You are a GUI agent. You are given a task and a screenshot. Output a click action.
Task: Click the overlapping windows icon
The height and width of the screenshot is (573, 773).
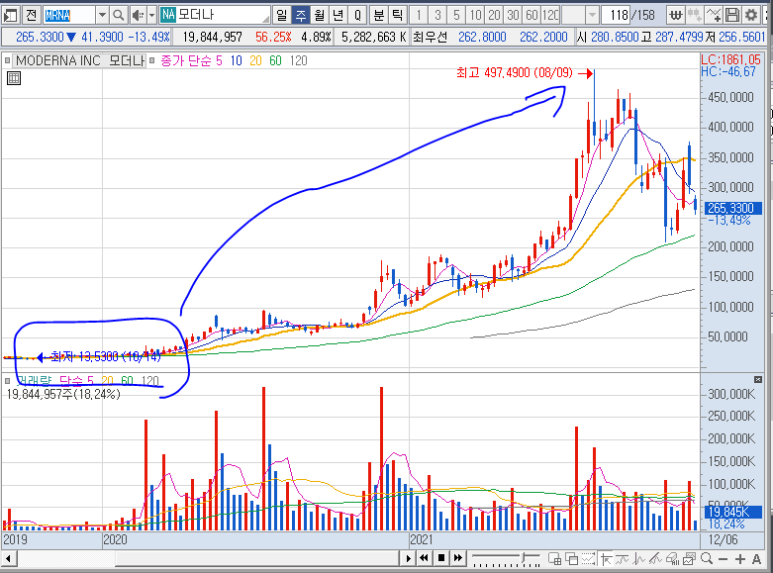571,559
